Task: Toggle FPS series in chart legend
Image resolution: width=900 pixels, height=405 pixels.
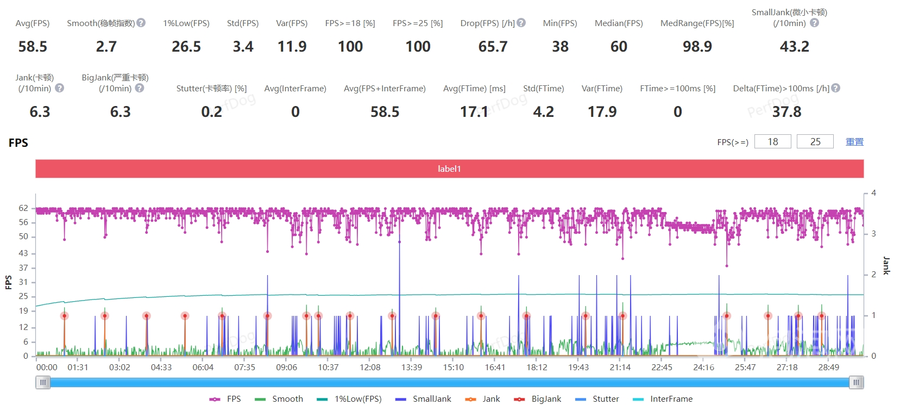Action: 226,399
